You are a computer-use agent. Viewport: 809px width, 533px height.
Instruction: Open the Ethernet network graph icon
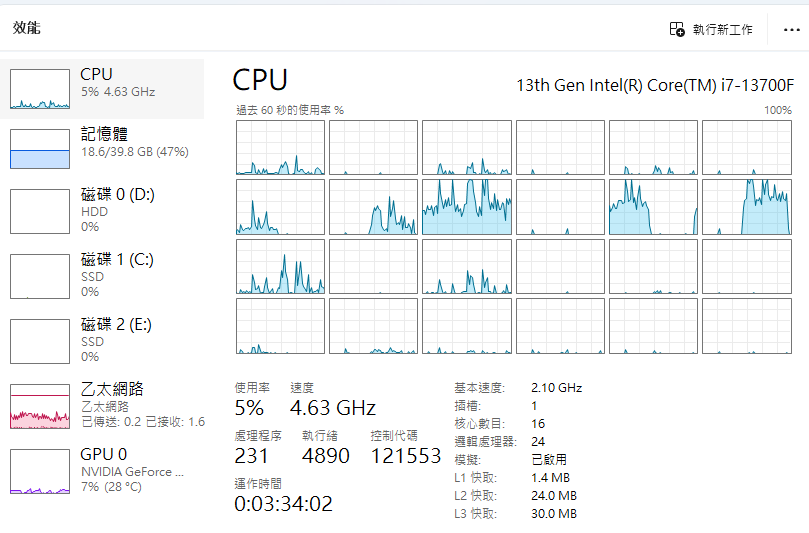40,405
